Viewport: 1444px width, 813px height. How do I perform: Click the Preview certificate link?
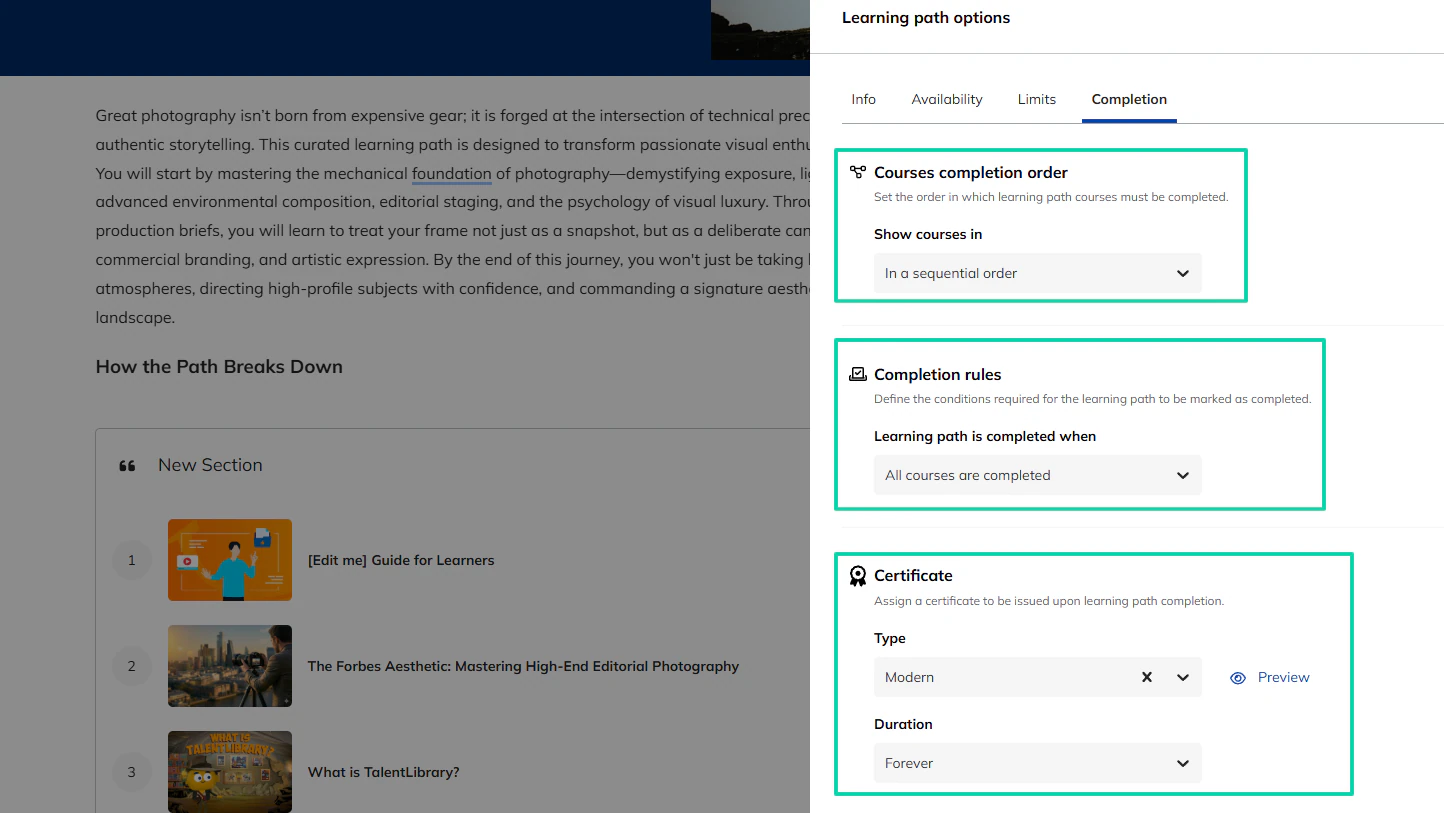pos(1283,677)
